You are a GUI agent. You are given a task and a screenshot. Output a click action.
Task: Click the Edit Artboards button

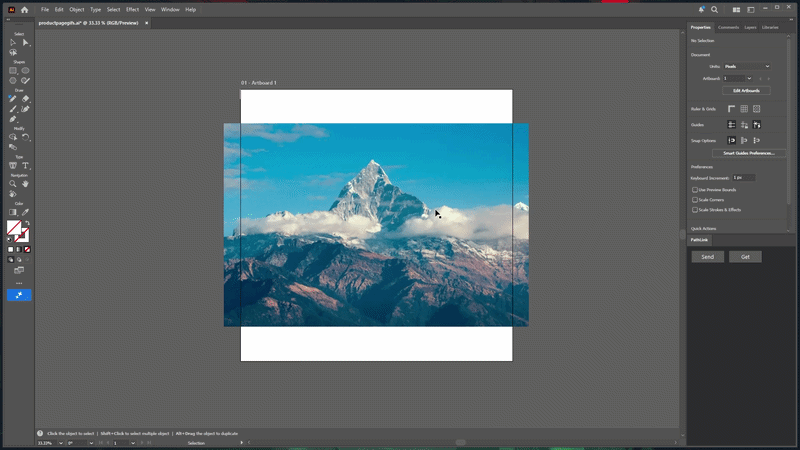pyautogui.click(x=746, y=90)
